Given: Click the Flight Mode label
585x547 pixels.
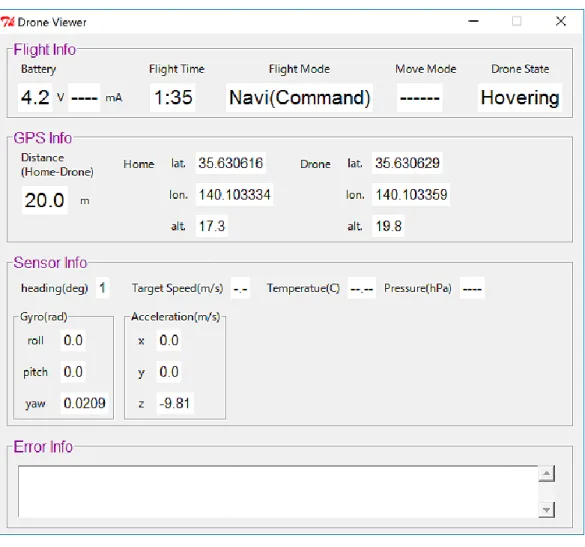Looking at the screenshot, I should (x=299, y=69).
